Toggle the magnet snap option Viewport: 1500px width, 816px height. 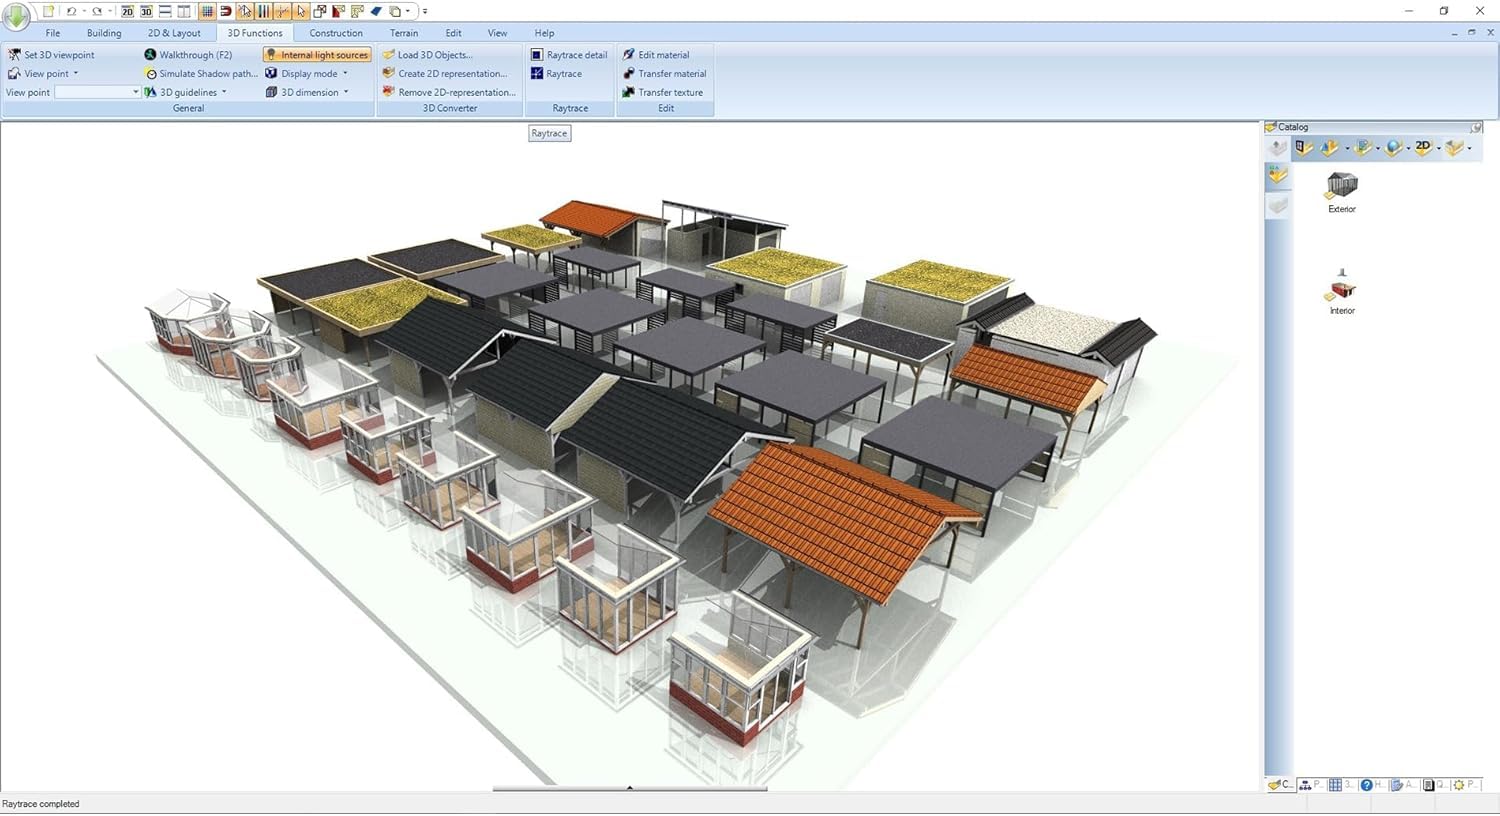pyautogui.click(x=225, y=11)
